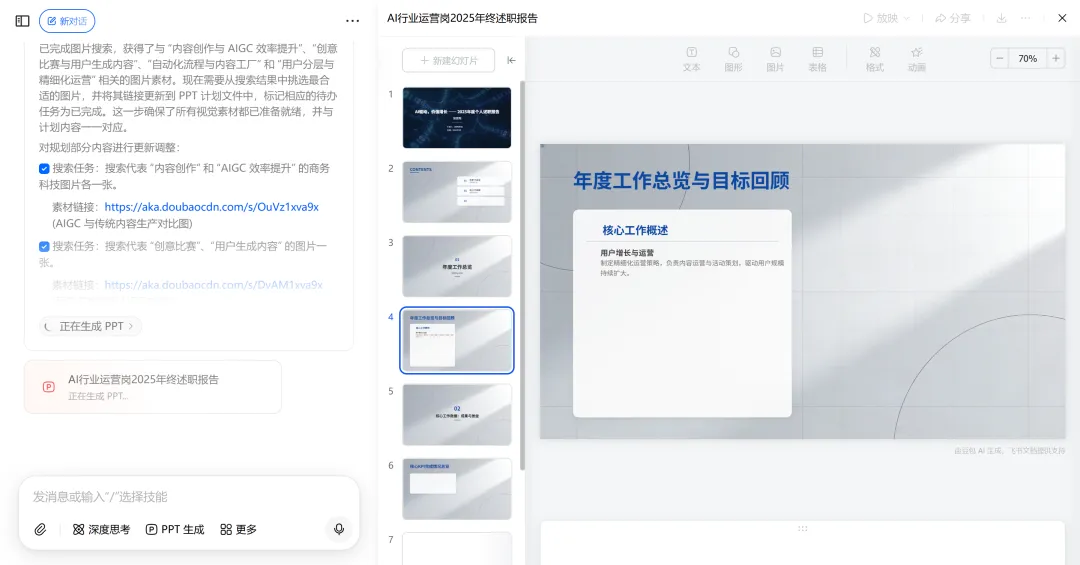
Task: Download the presentation file
Action: 1001,19
